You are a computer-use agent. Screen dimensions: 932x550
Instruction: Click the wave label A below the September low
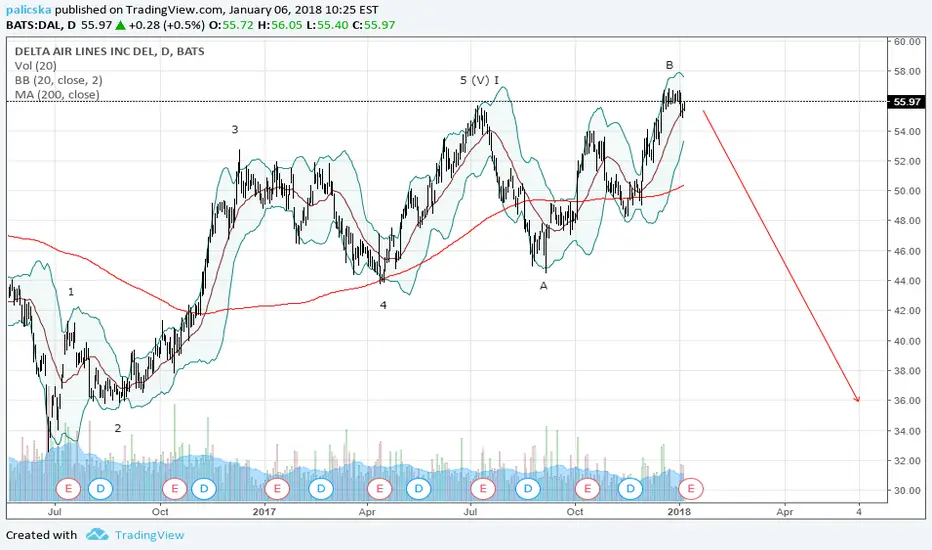[x=543, y=286]
